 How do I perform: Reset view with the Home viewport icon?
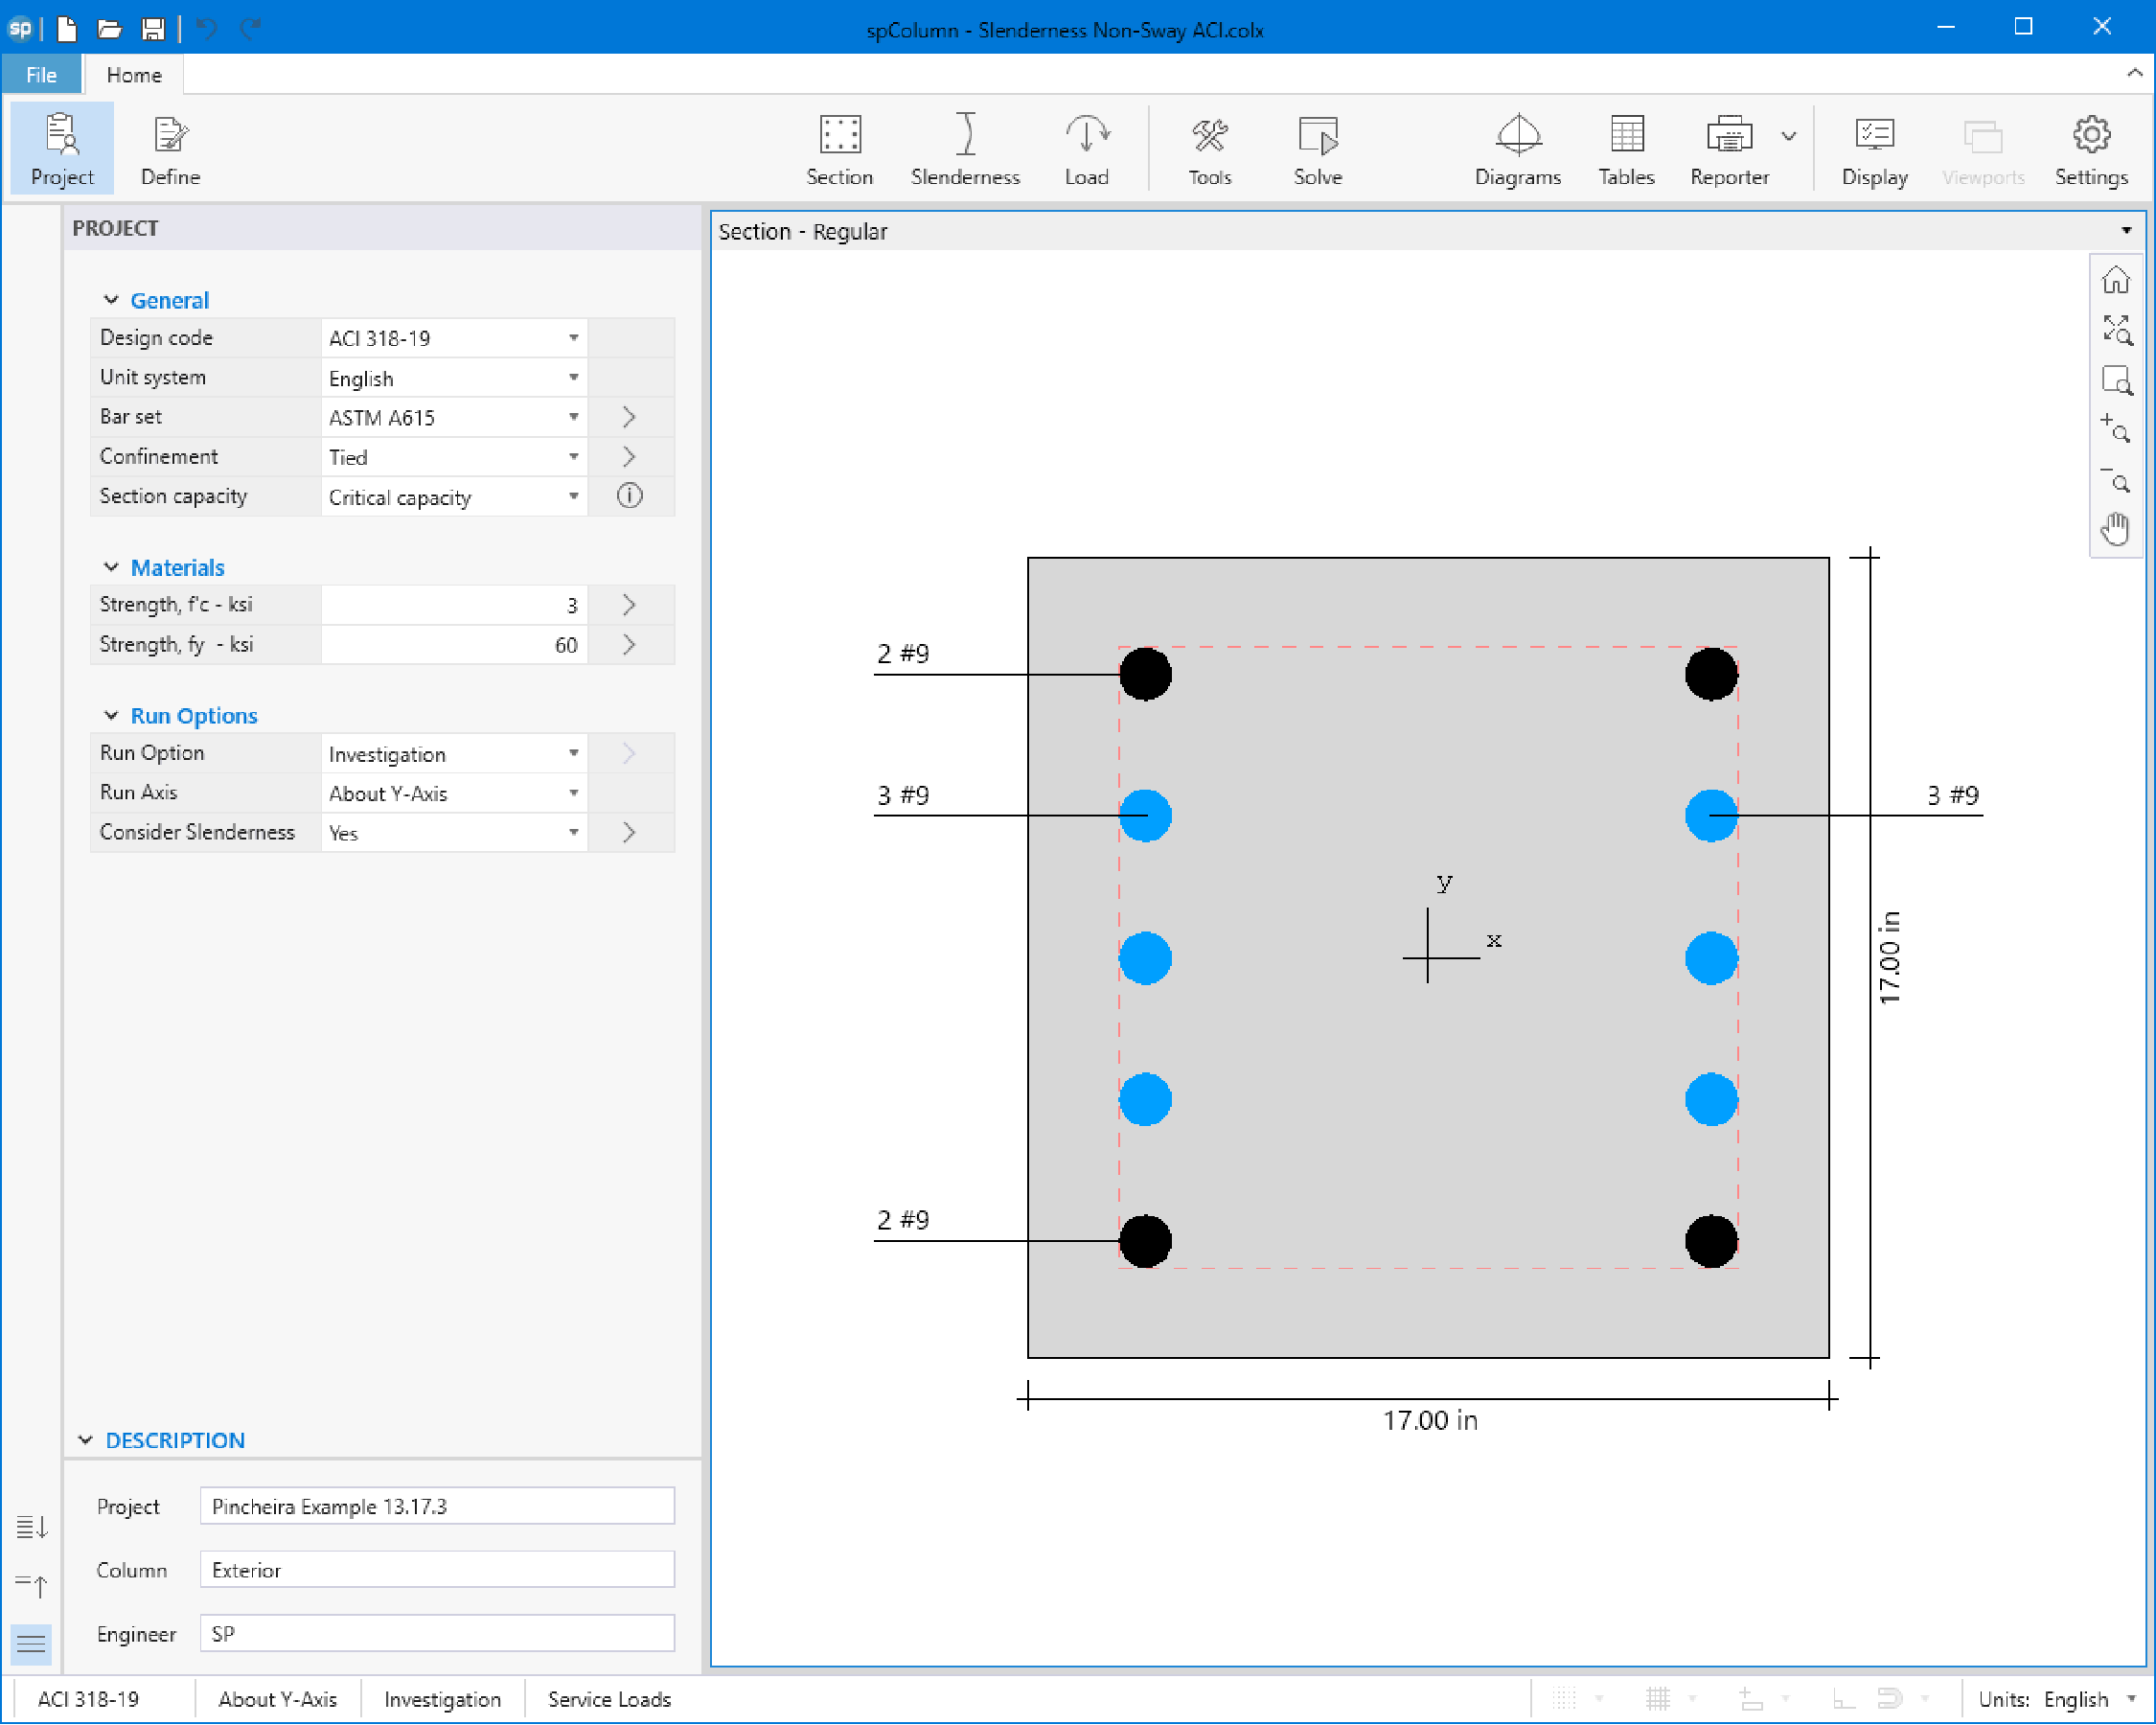tap(2115, 280)
